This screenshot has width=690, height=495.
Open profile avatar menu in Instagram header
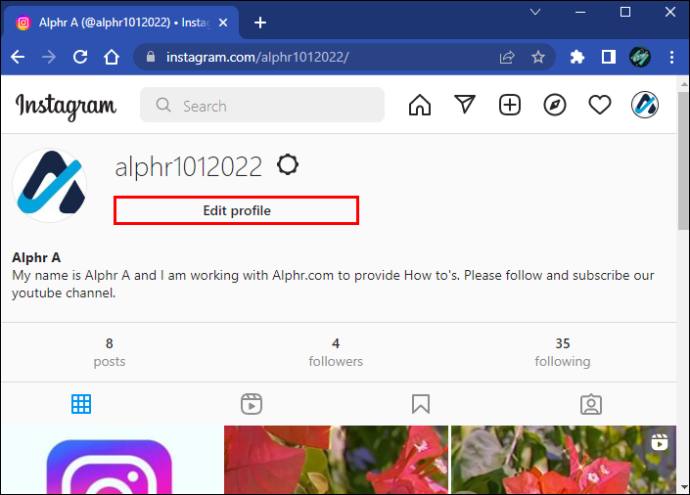[645, 105]
